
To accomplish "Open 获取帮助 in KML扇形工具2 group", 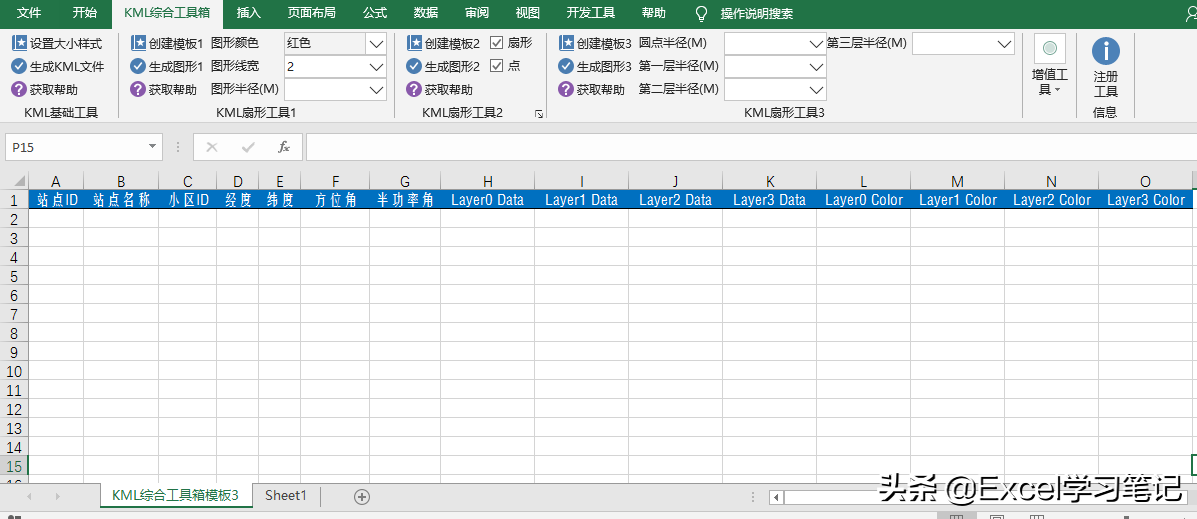I will (x=440, y=89).
